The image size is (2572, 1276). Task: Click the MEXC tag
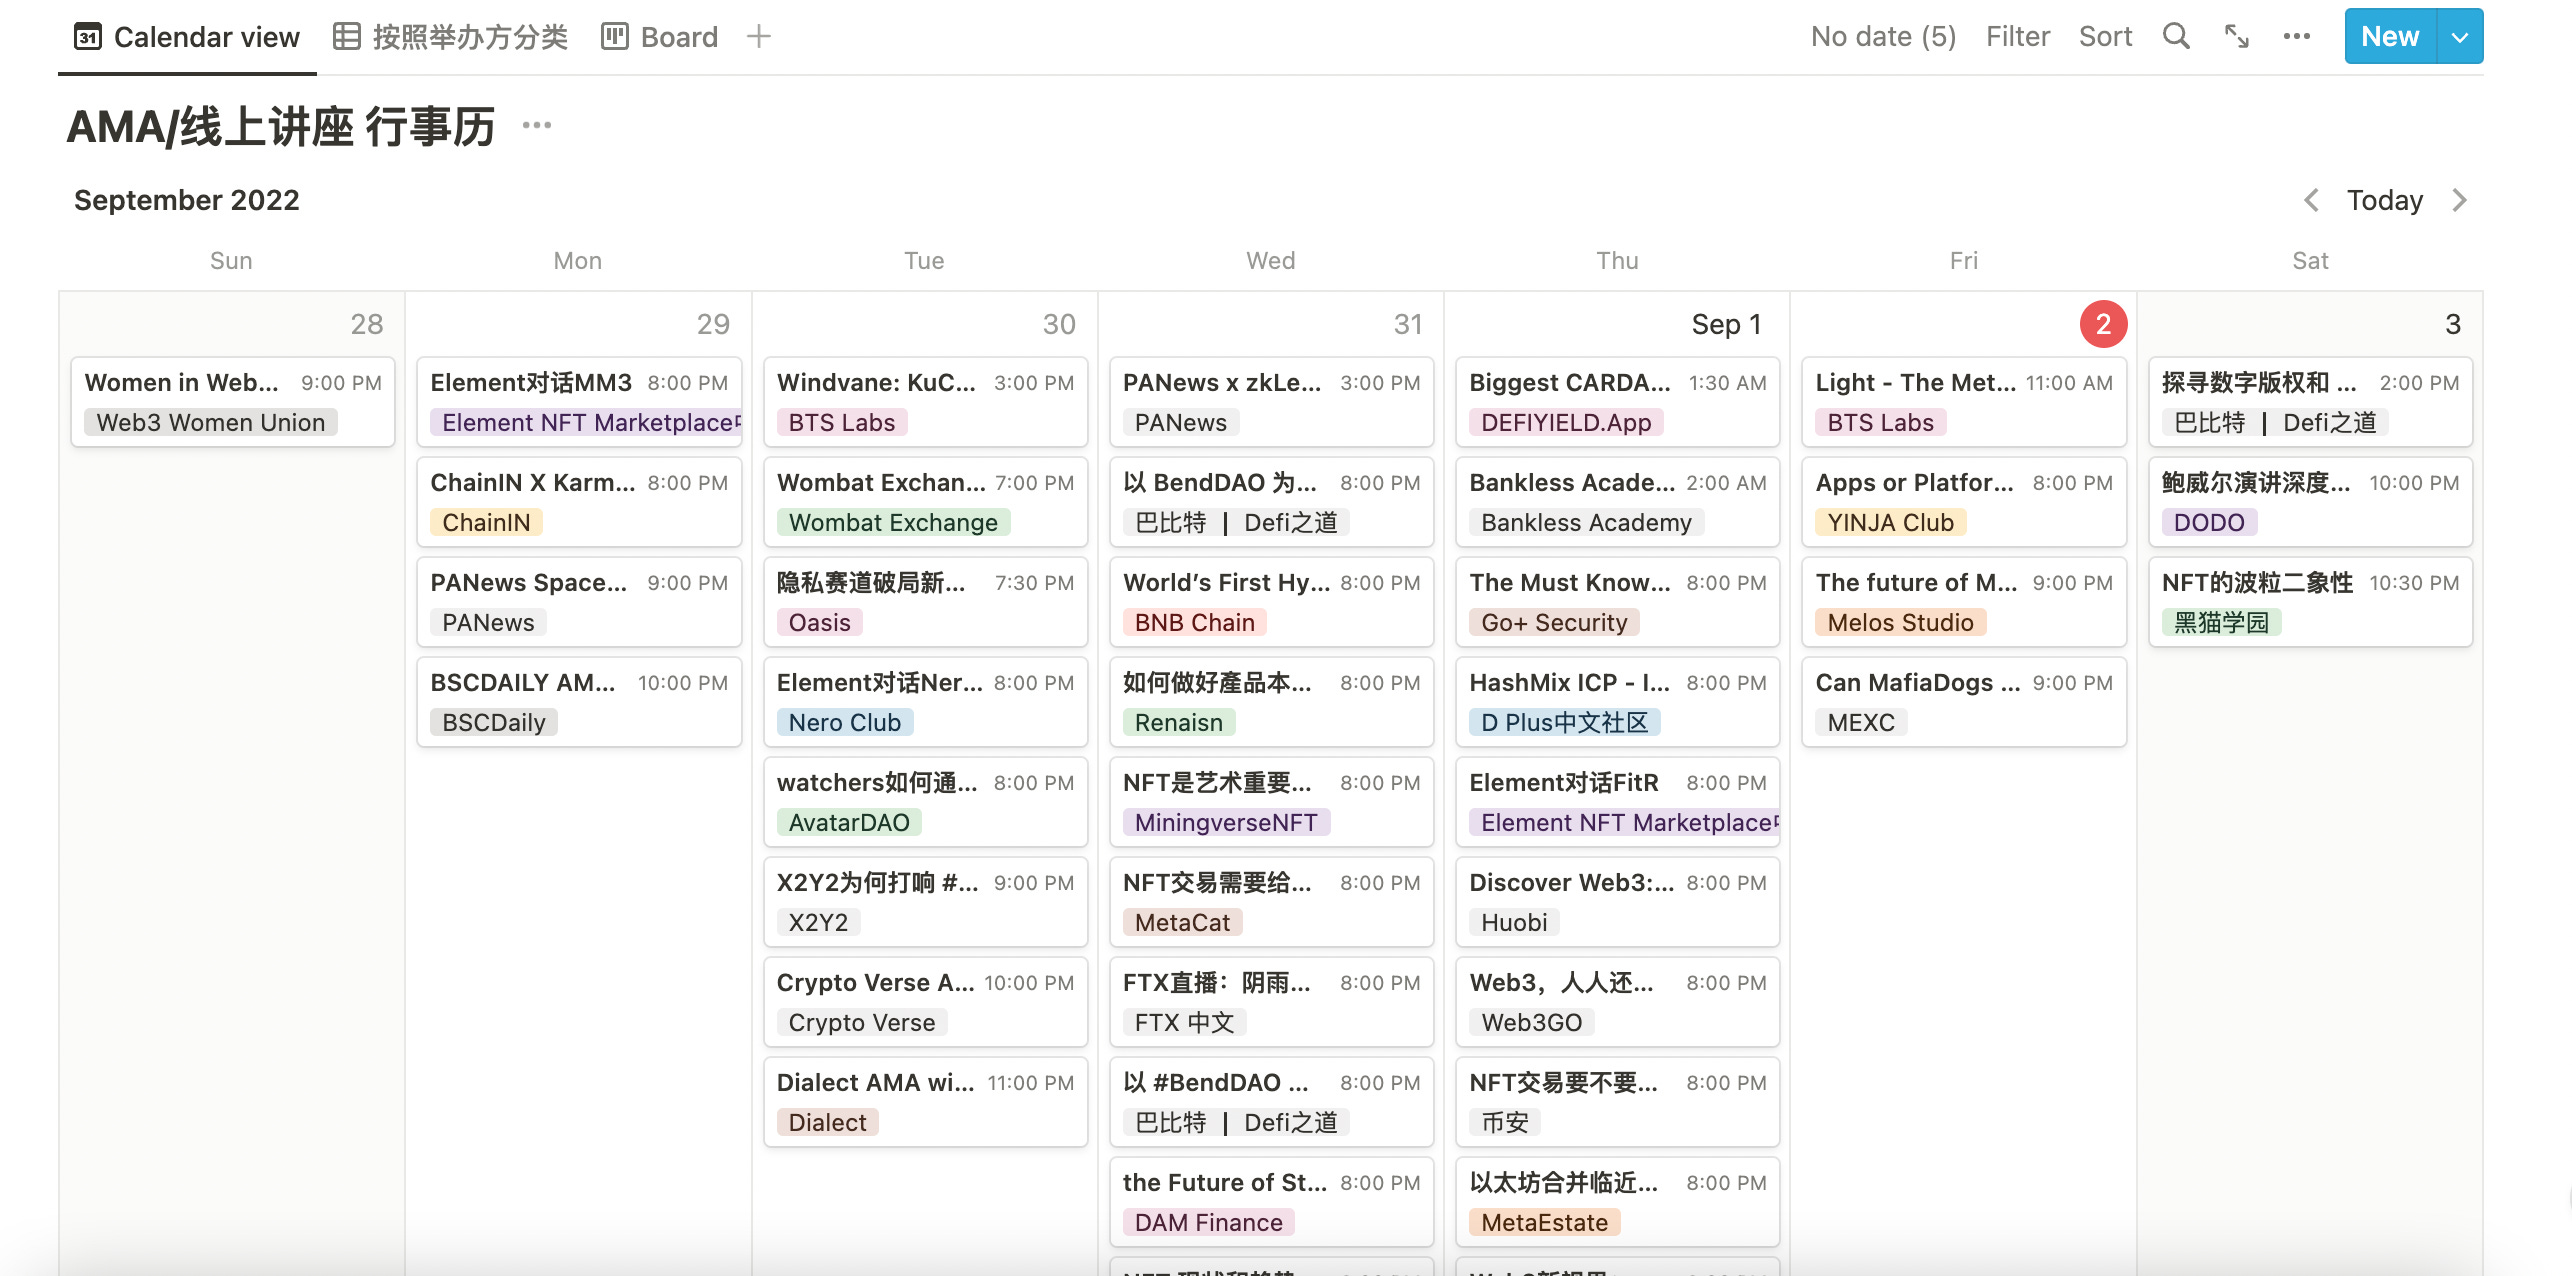1861,722
